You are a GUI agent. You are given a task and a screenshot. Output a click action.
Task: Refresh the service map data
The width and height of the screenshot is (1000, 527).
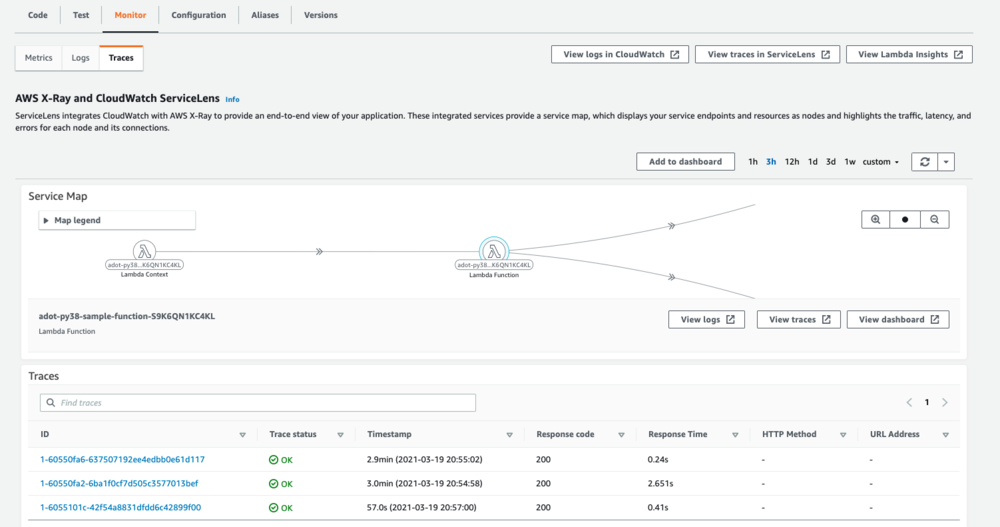pos(925,162)
